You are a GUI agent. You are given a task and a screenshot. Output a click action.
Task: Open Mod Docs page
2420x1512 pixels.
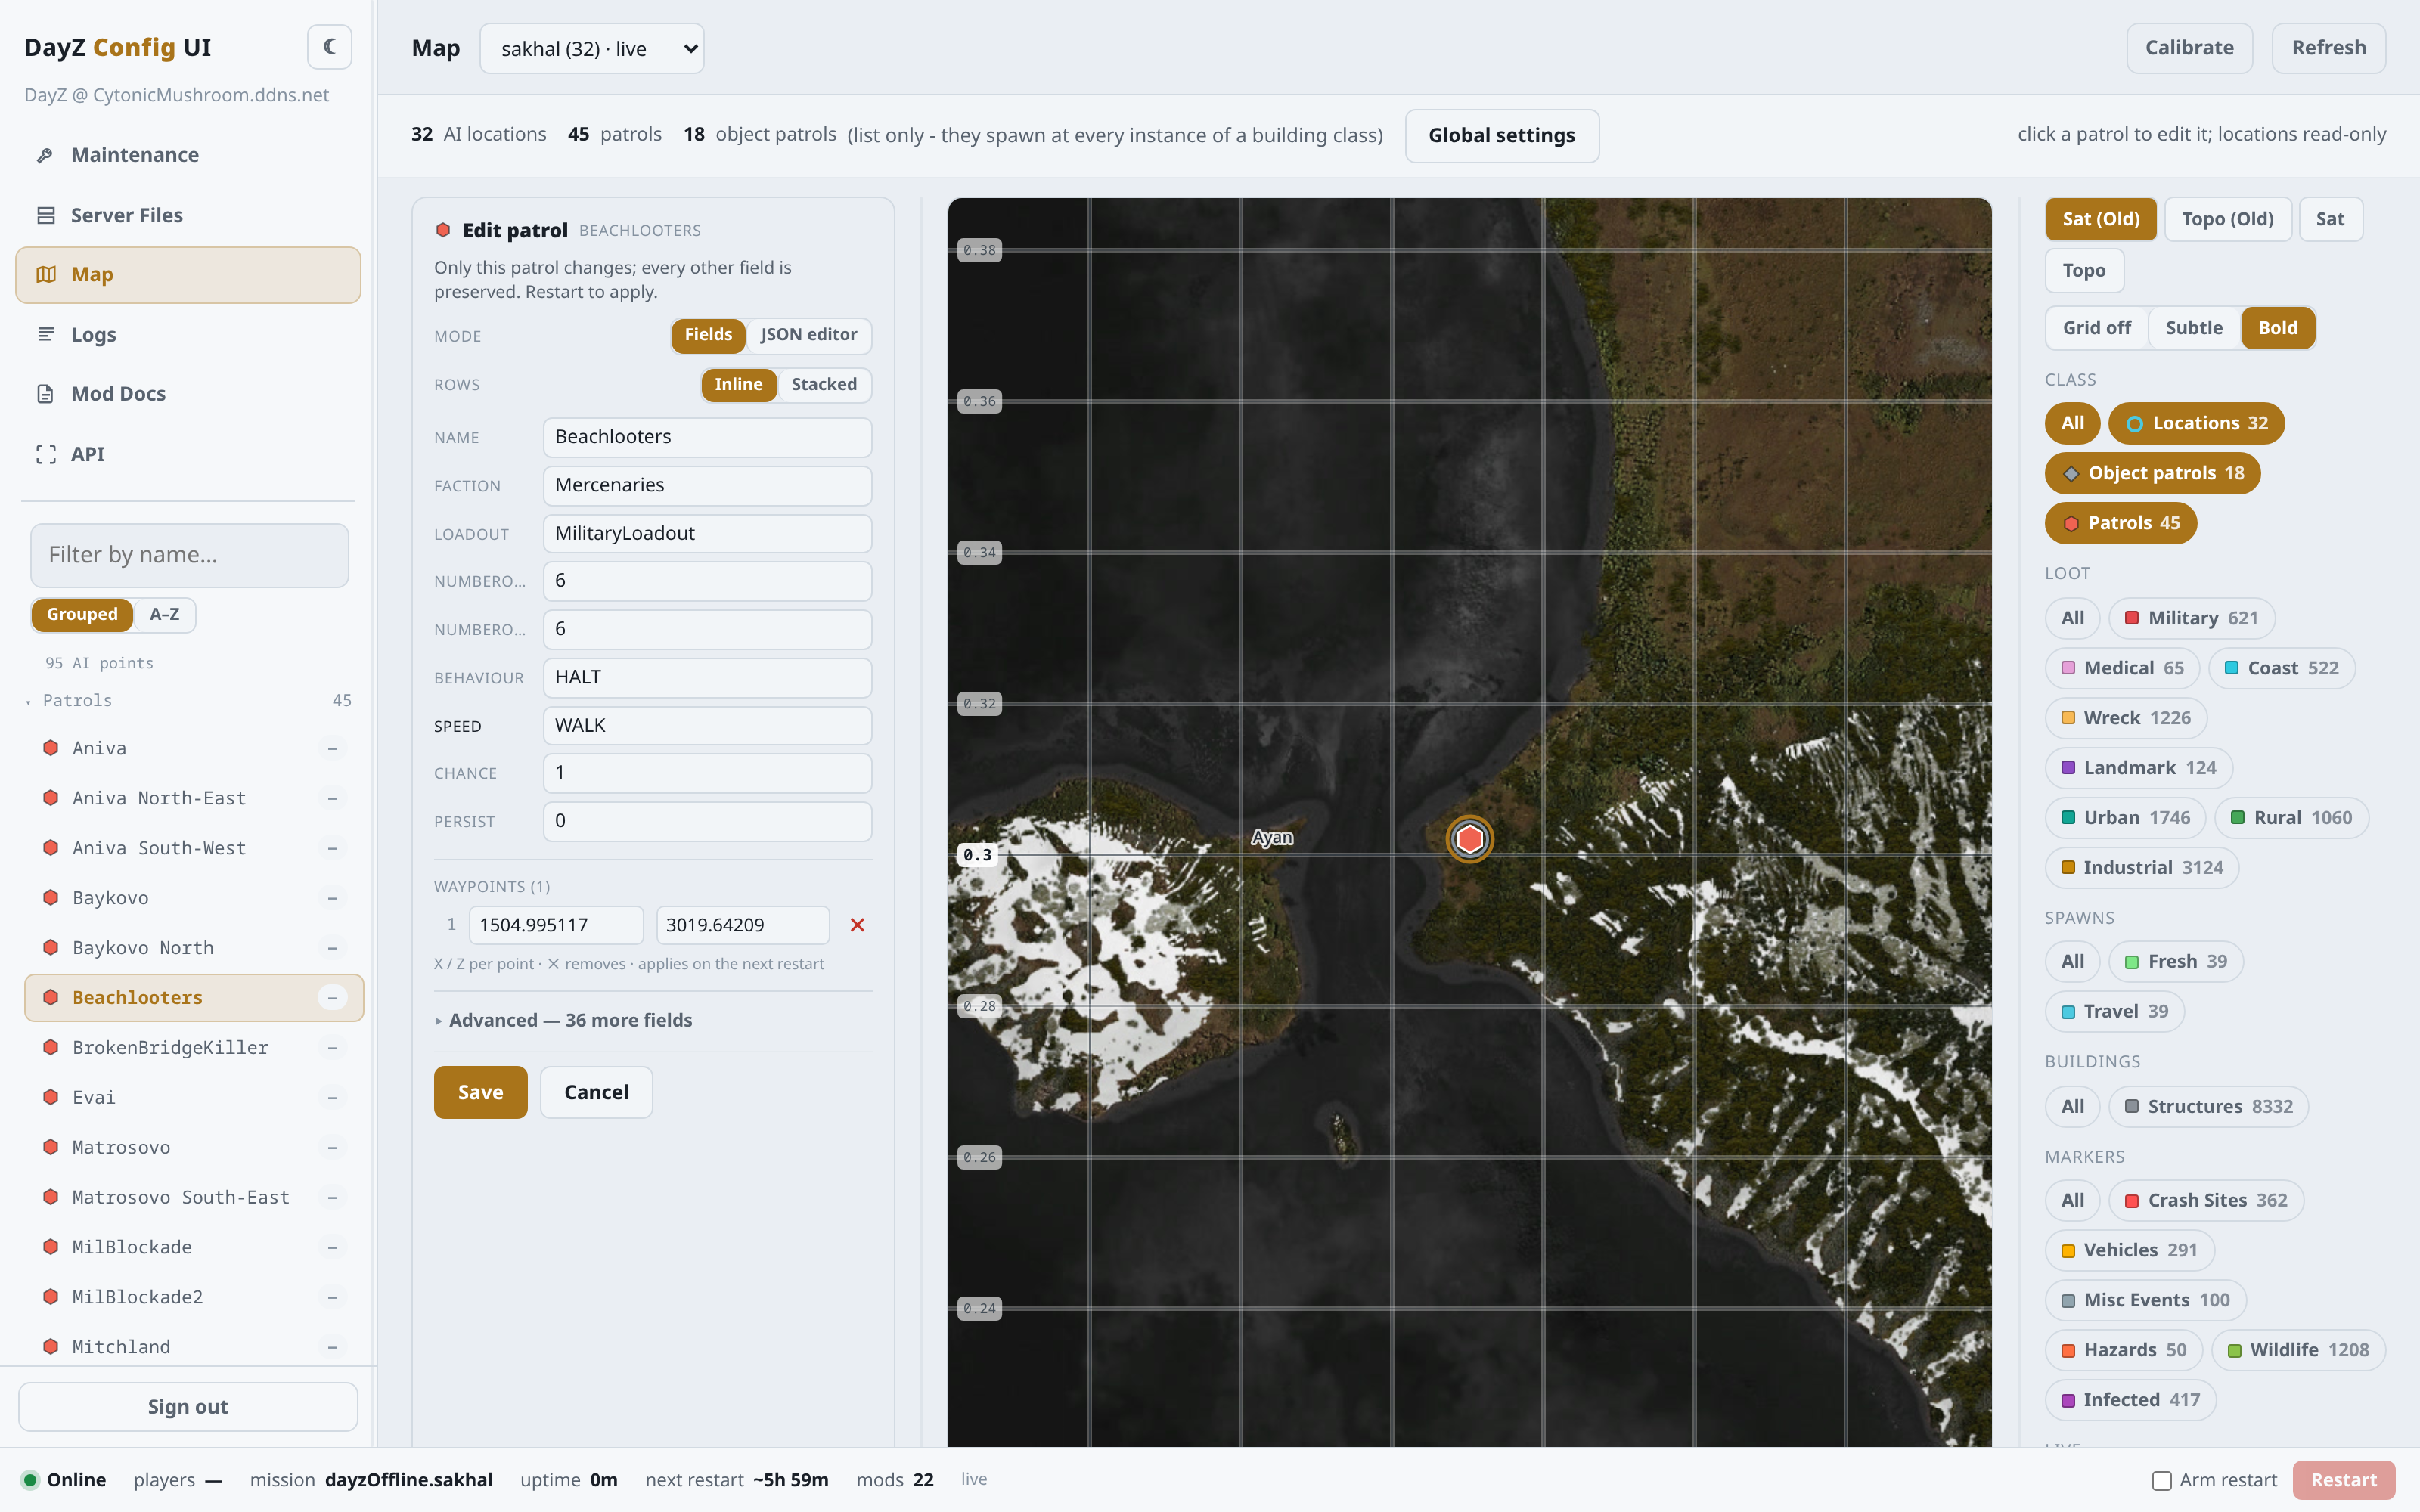click(188, 394)
